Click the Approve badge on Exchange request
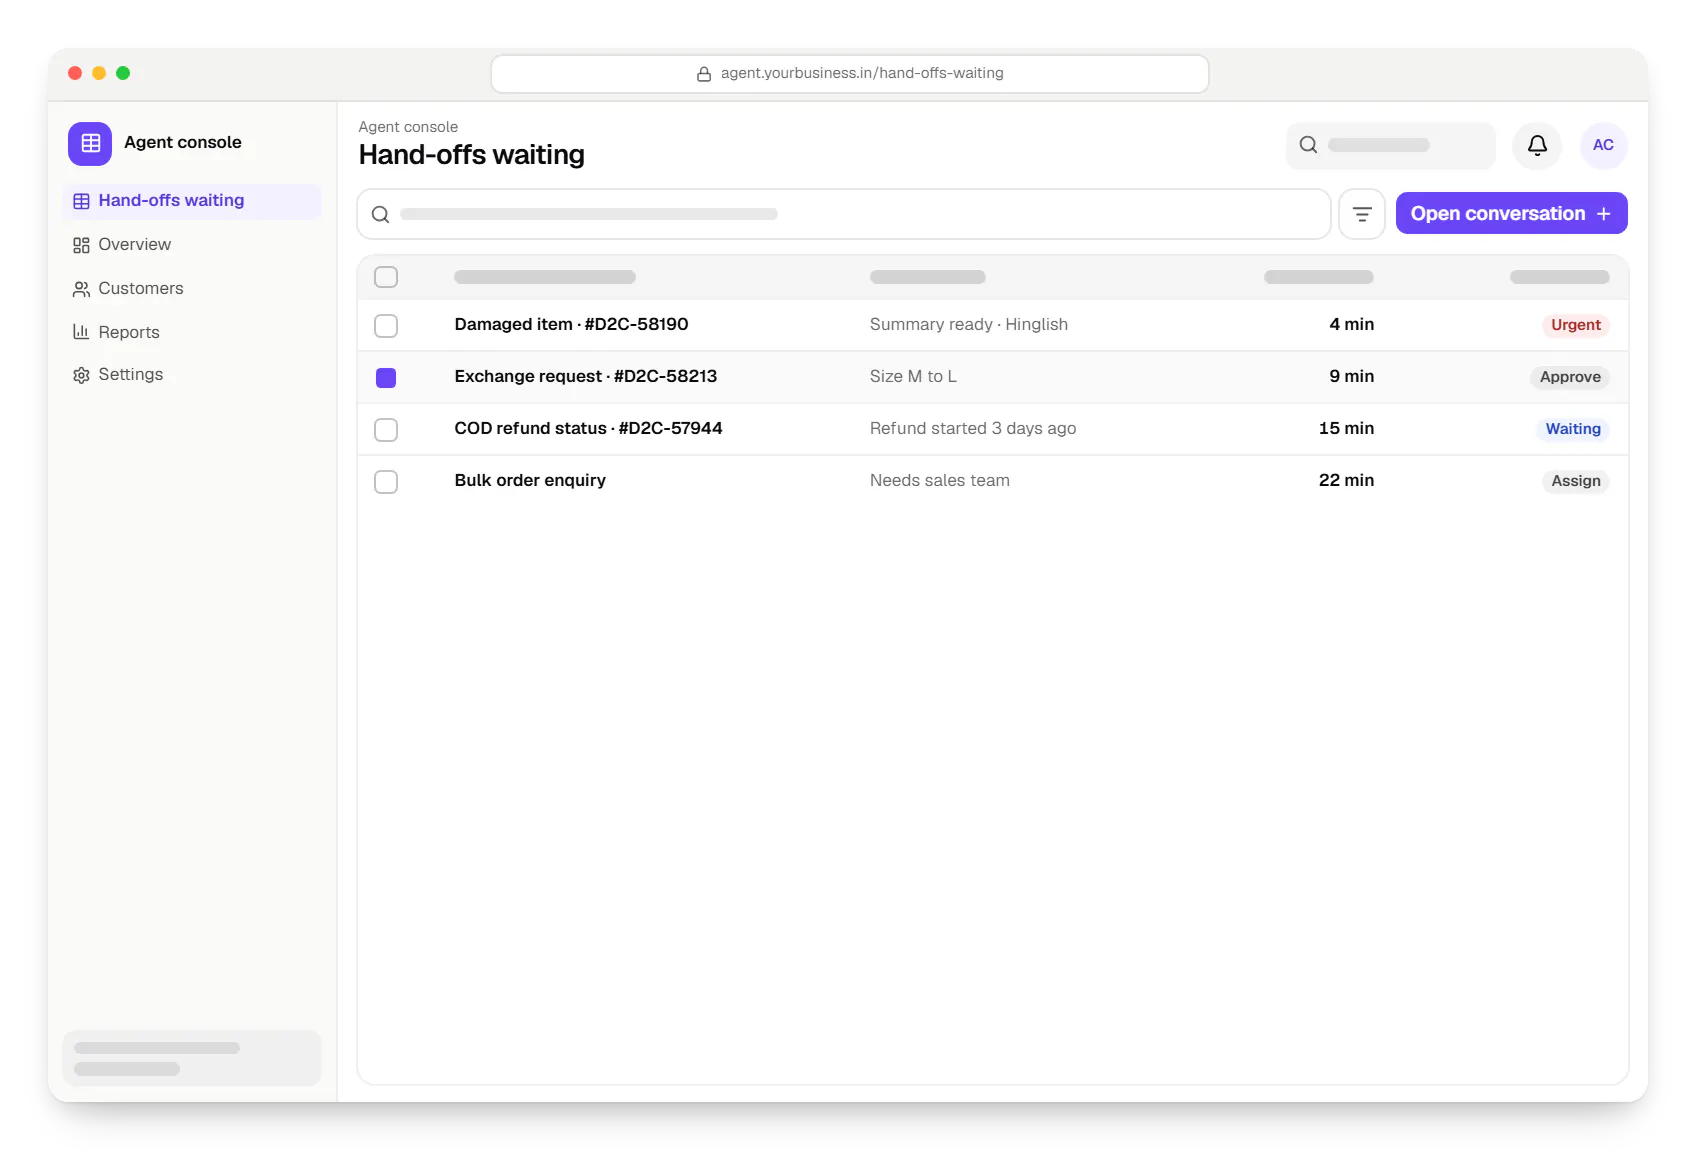Viewport: 1696px width, 1150px height. click(x=1569, y=377)
